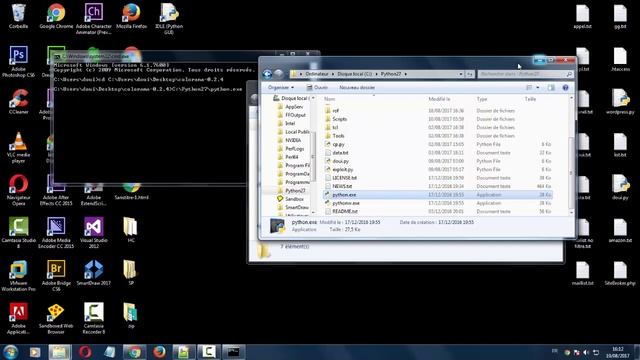Open the zip folder on the desktop
This screenshot has width=640, height=360.
point(131,316)
